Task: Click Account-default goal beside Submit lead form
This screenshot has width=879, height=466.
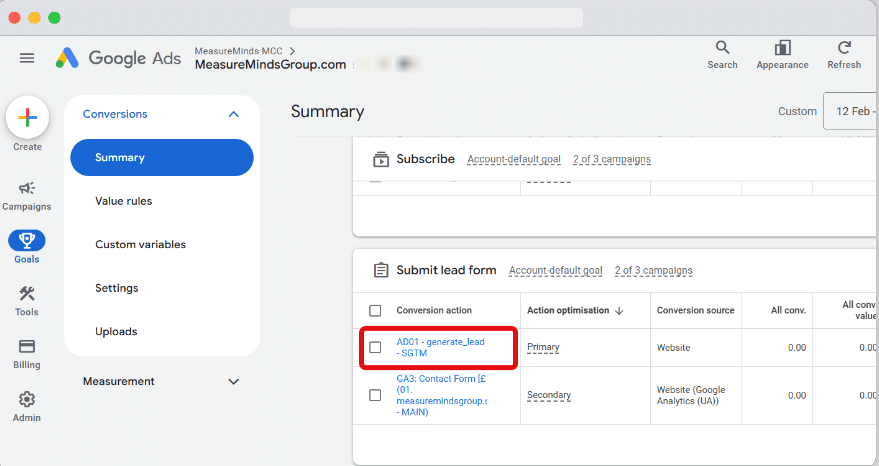Action: [556, 270]
